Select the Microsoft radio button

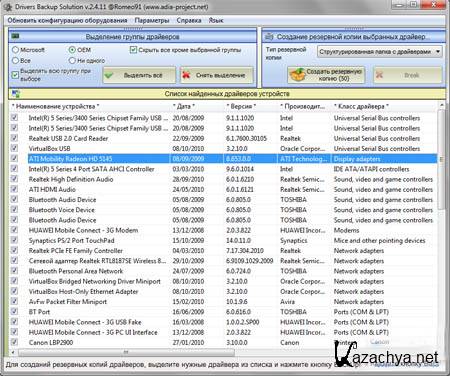[x=15, y=50]
